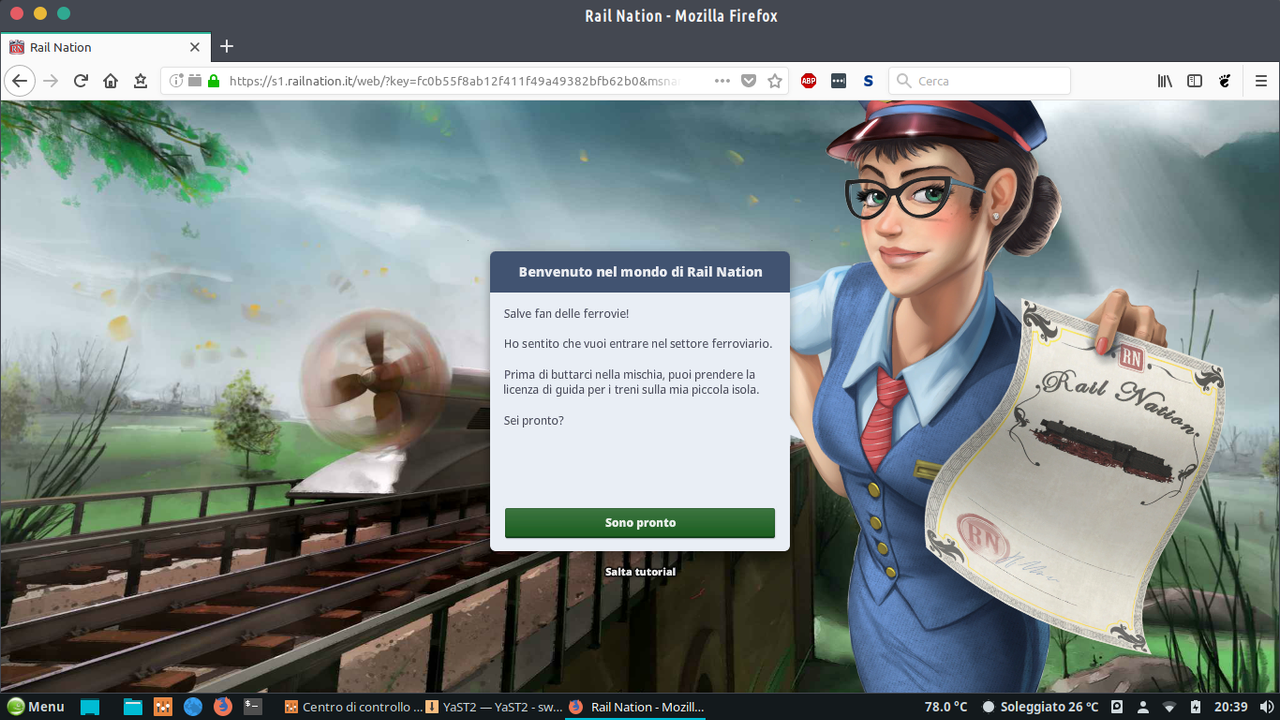The image size is (1280, 720).
Task: Click the Salta tutorial link
Action: coord(640,572)
